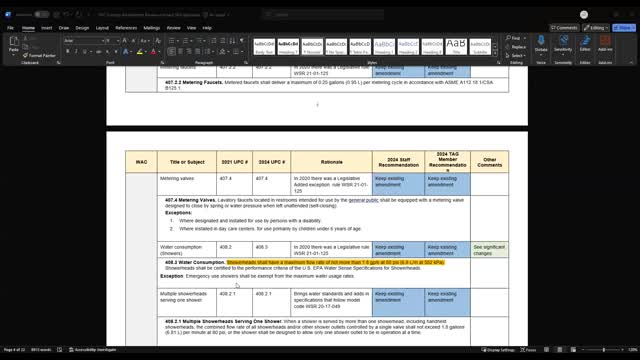
Task: Toggle Focus mode in status bar
Action: click(x=528, y=350)
